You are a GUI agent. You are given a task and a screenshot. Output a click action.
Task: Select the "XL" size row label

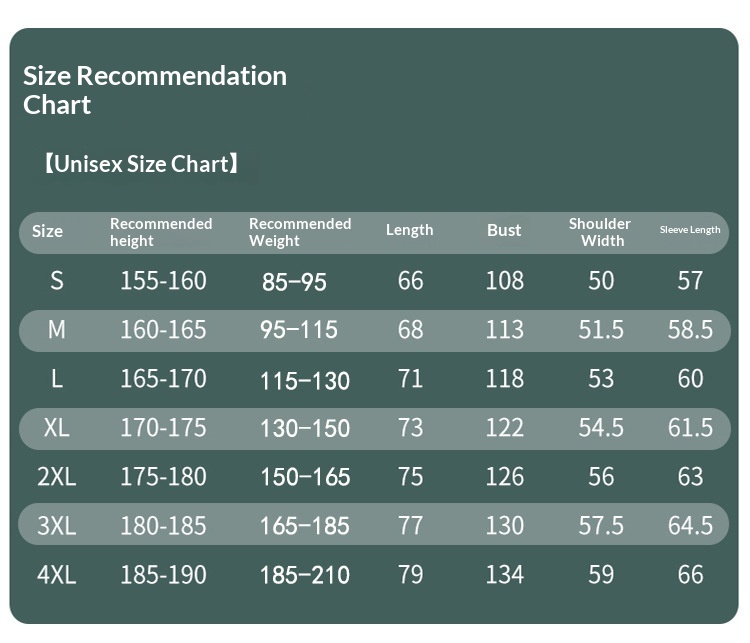pyautogui.click(x=57, y=428)
